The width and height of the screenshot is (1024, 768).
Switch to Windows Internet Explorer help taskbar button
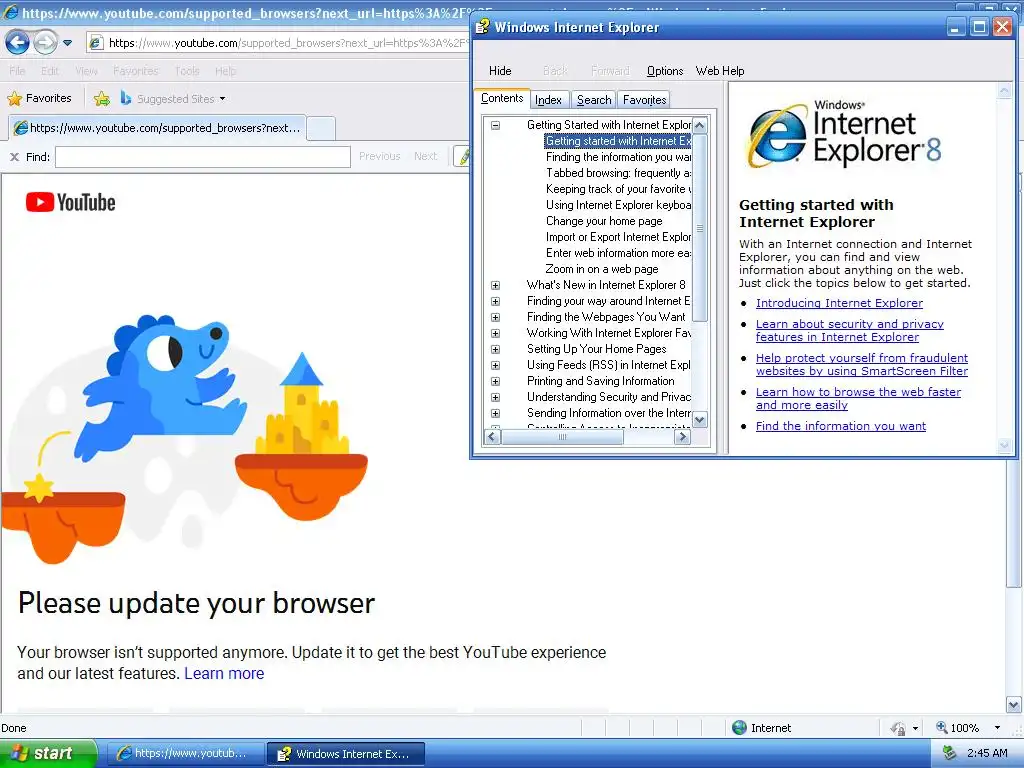tap(346, 754)
